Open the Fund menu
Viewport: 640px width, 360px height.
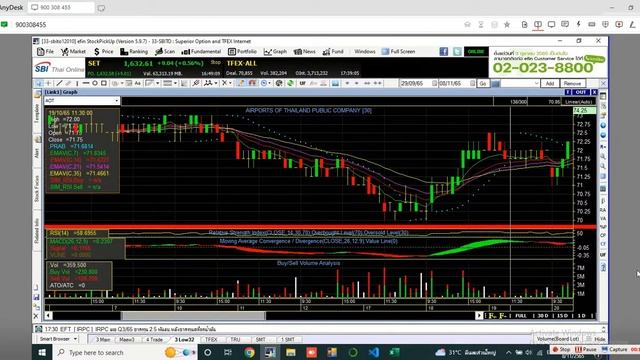pyautogui.click(x=333, y=51)
